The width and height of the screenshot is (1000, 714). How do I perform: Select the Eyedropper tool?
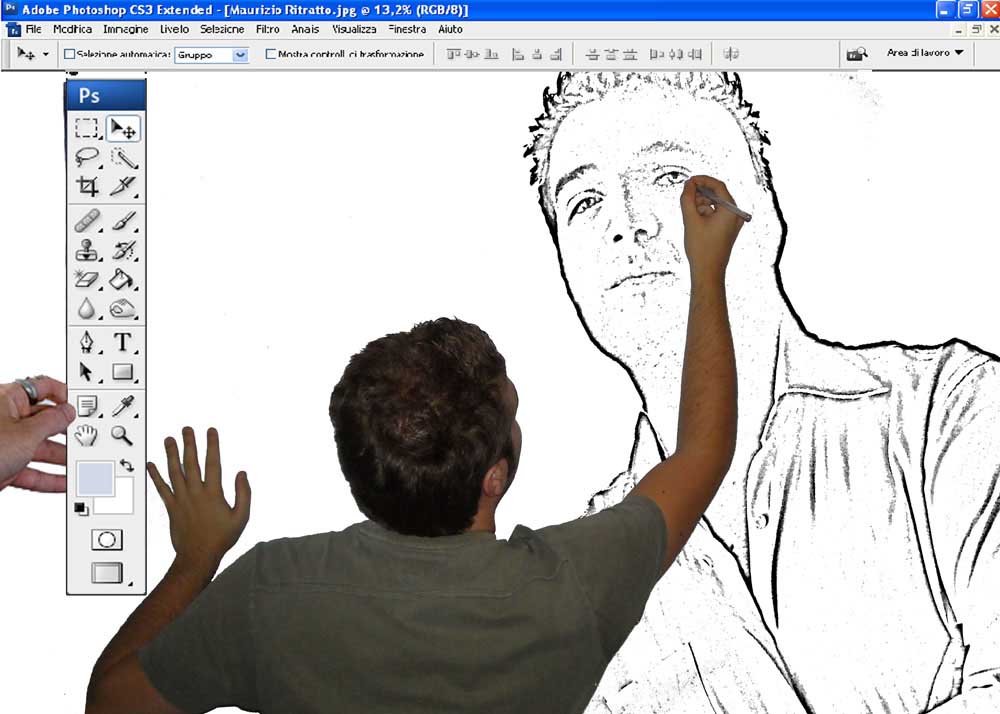pos(124,404)
